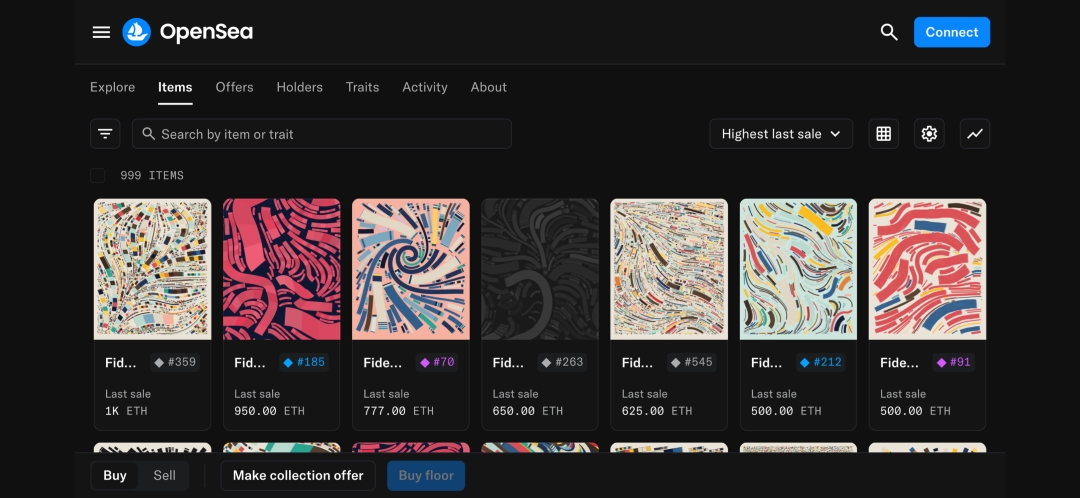Click the blue #212 rarity badge

click(820, 362)
